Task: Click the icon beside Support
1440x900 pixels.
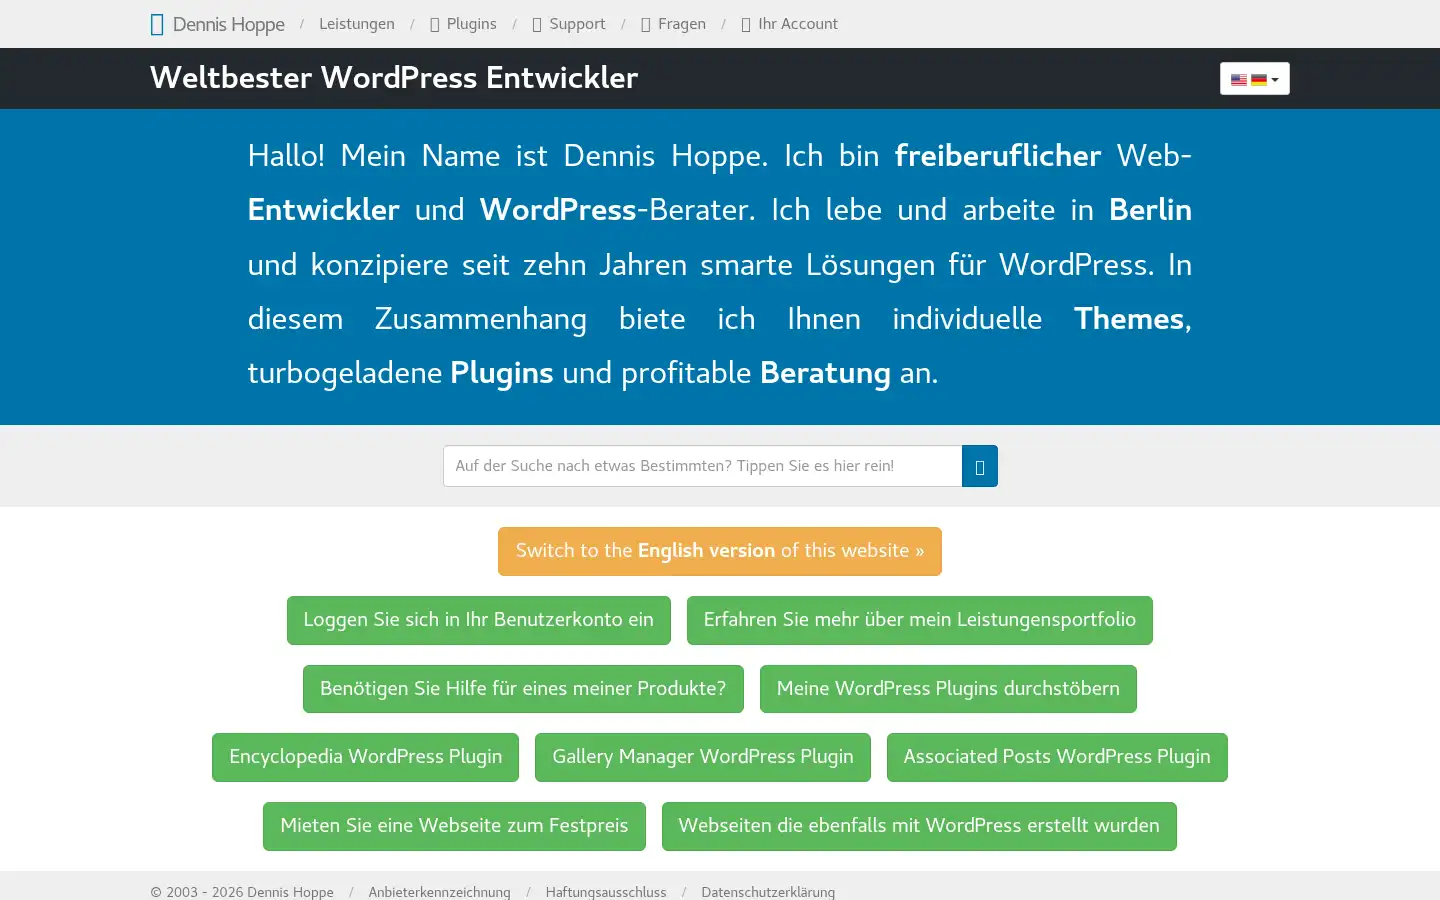Action: coord(537,24)
